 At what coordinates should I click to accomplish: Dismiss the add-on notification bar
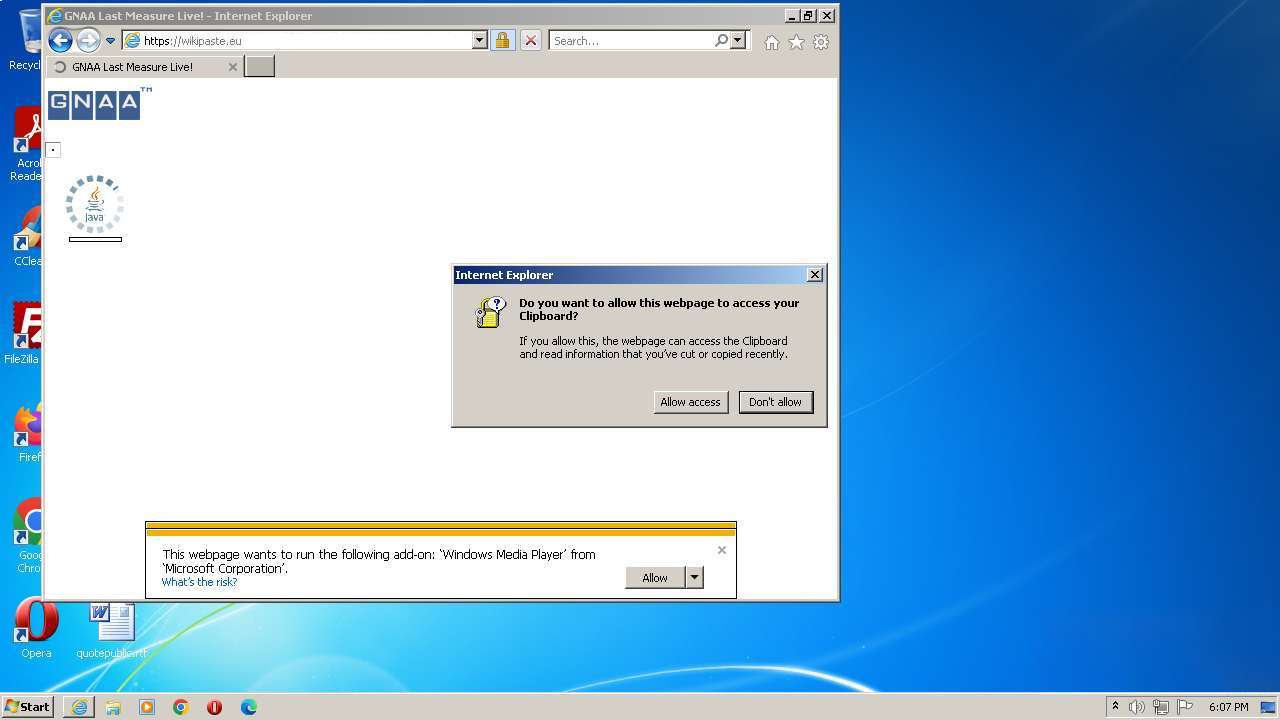tap(722, 550)
